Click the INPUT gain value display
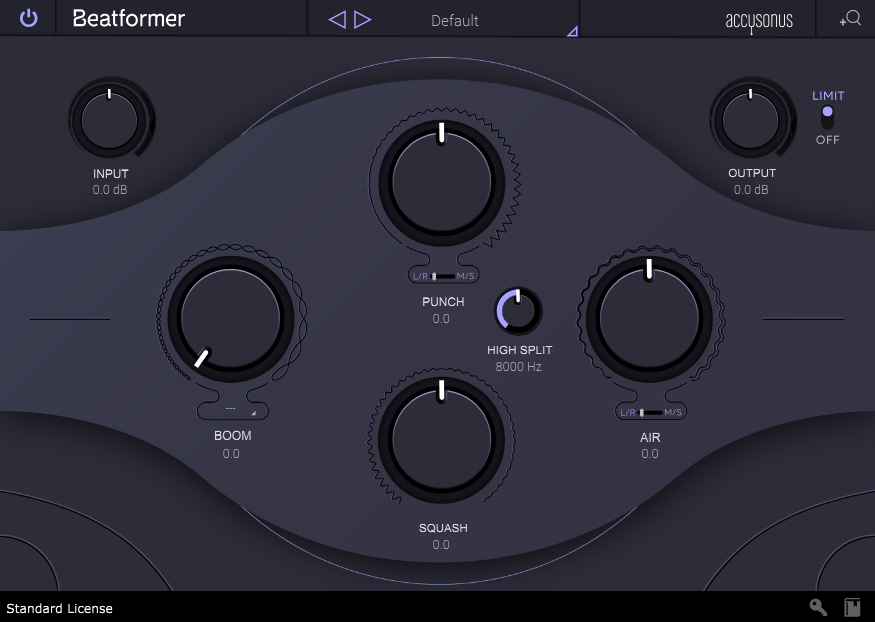Image resolution: width=875 pixels, height=622 pixels. click(x=110, y=189)
